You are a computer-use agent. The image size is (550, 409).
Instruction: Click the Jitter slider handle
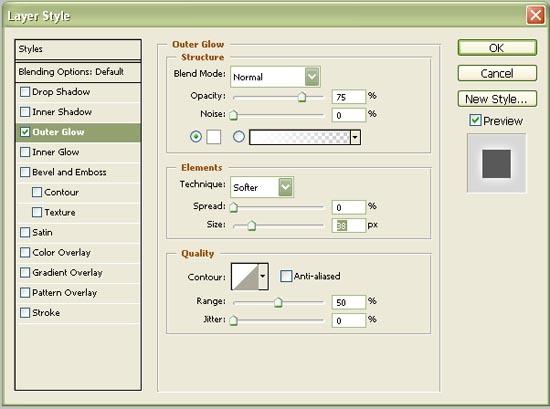[x=233, y=320]
